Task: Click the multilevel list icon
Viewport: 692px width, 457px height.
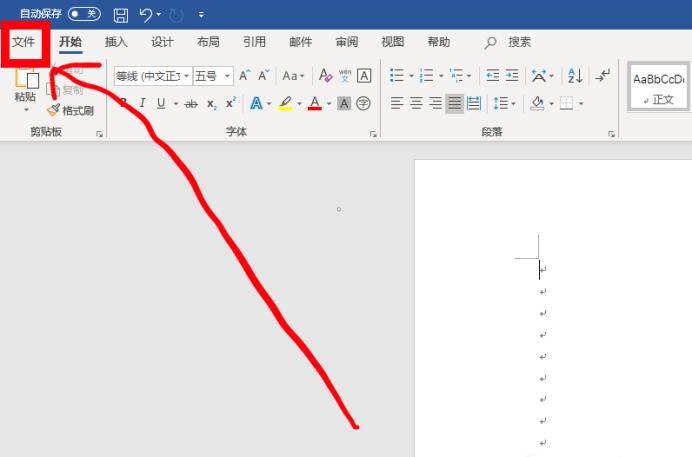Action: pos(456,75)
